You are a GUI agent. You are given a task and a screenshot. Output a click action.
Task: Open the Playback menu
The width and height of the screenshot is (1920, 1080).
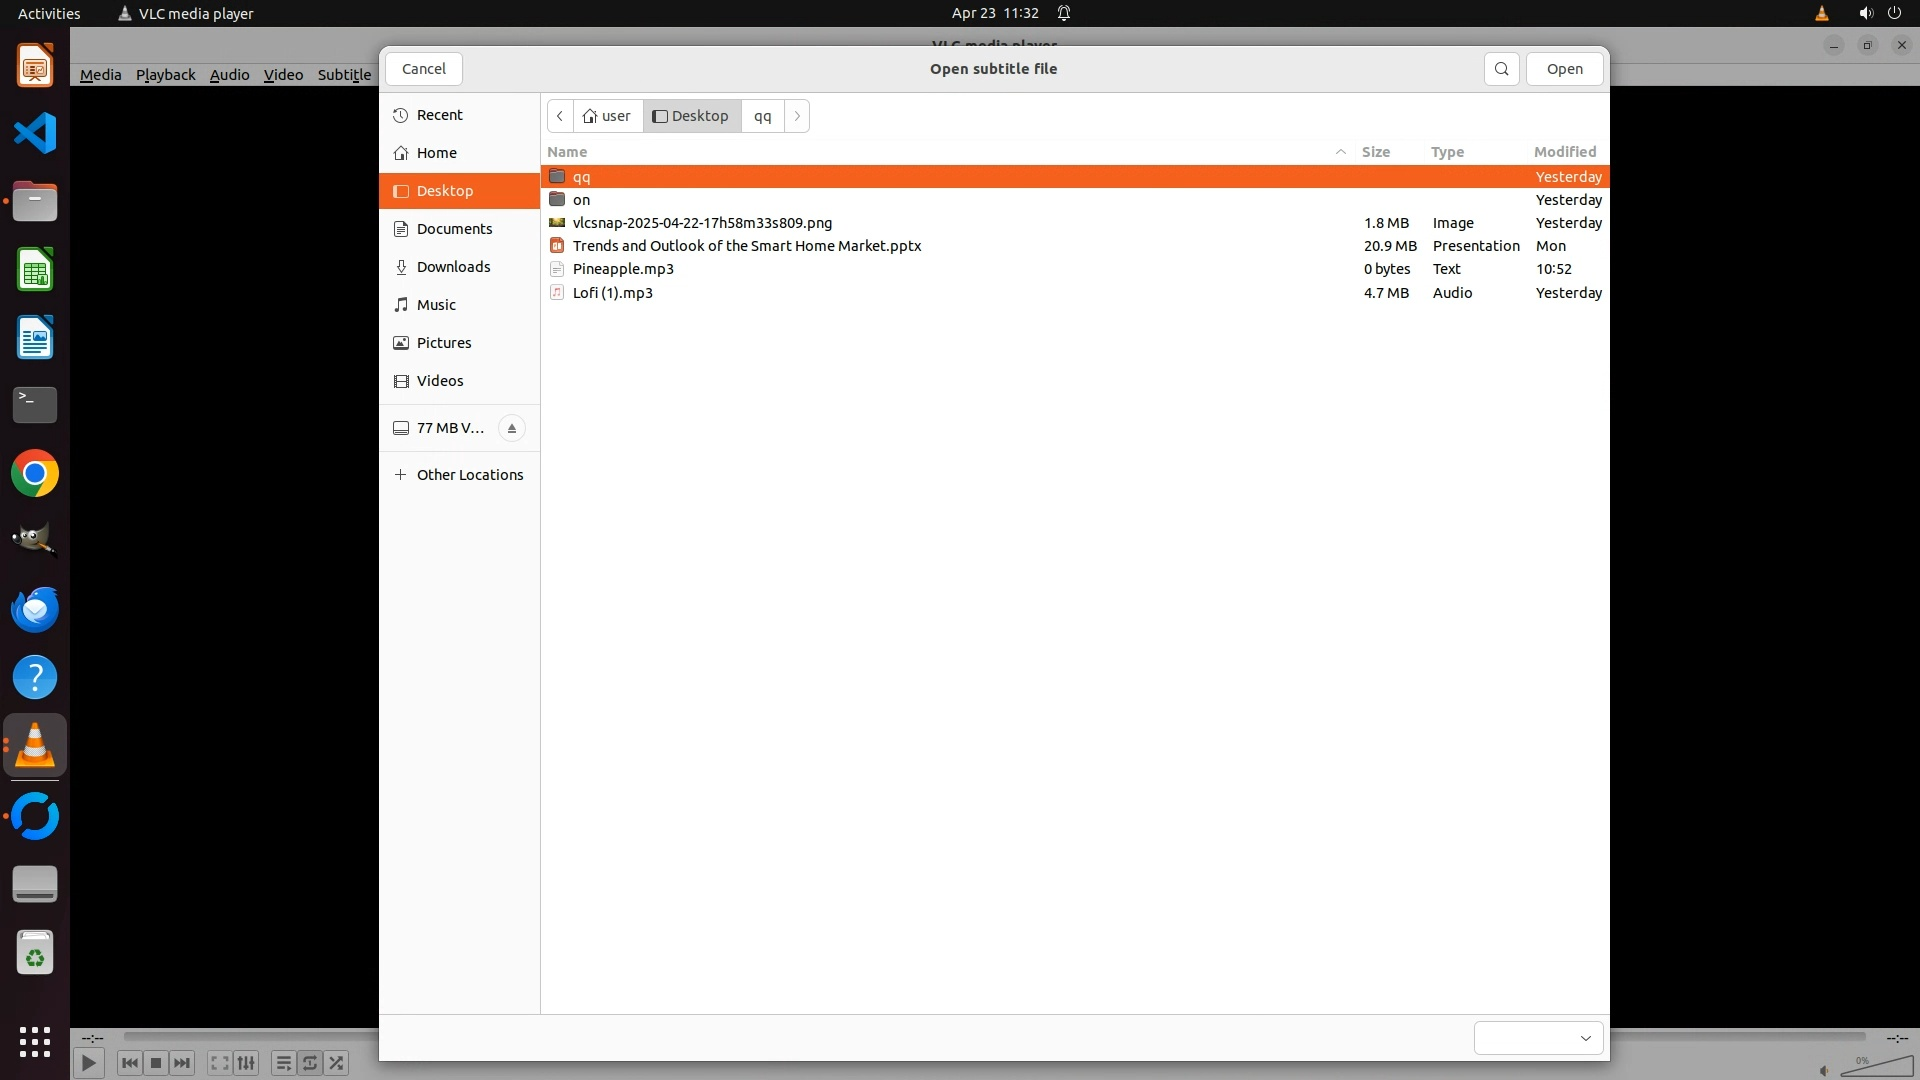coord(165,75)
